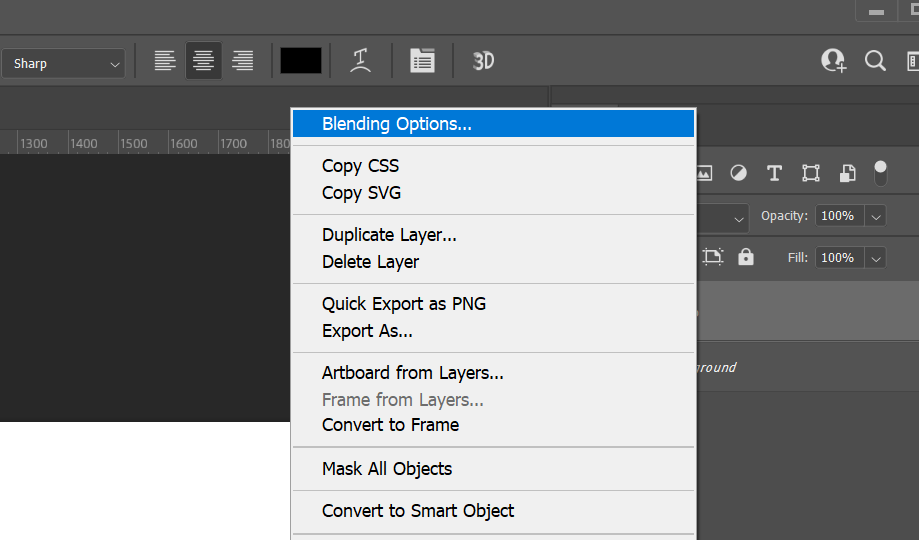Click the 3D text icon
Screen dimensions: 919x540
pos(483,61)
